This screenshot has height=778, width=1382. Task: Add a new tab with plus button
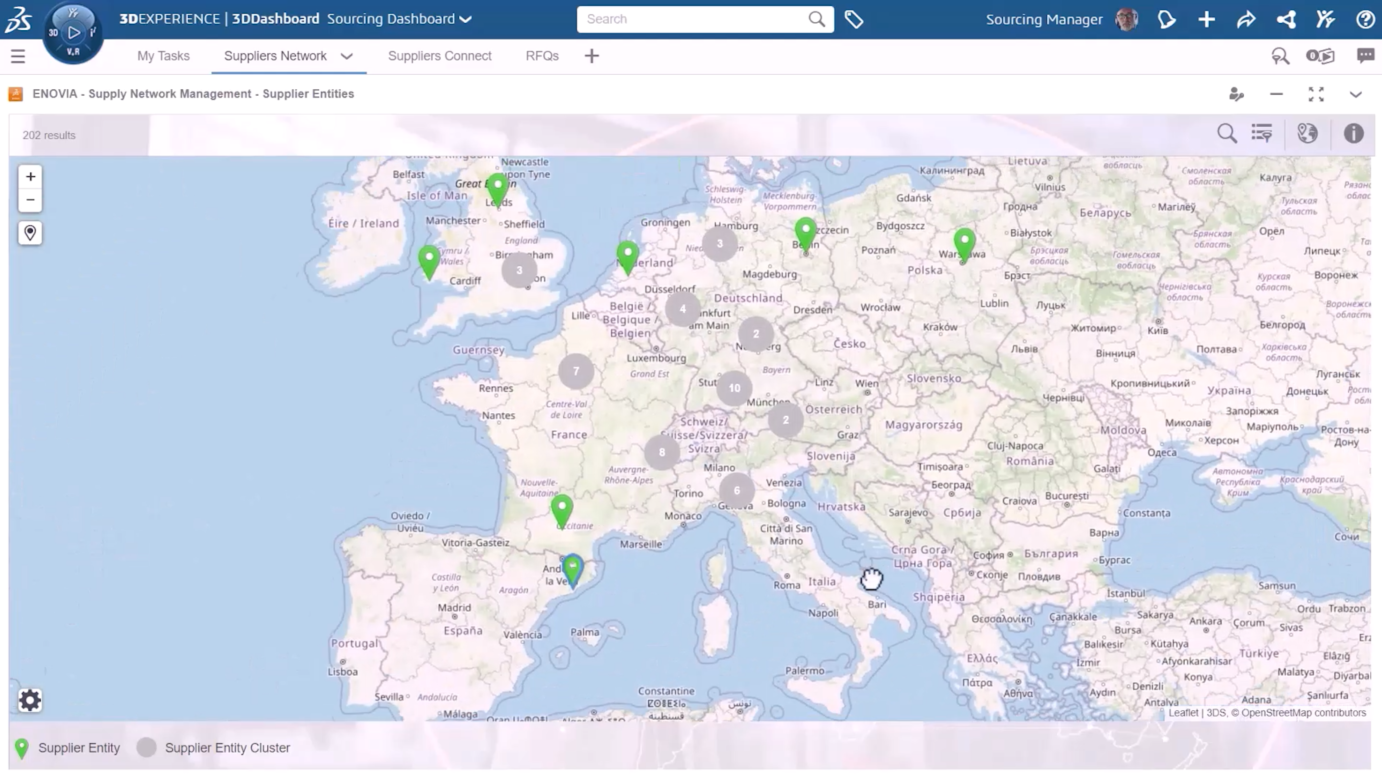pos(592,56)
